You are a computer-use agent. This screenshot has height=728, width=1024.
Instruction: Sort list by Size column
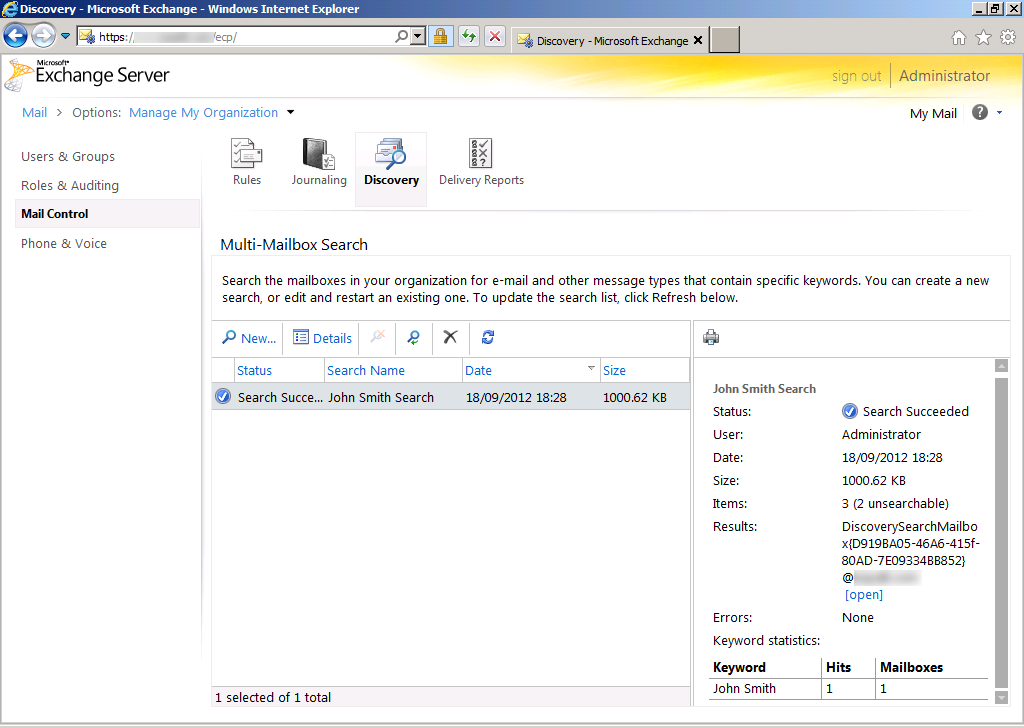[x=644, y=370]
